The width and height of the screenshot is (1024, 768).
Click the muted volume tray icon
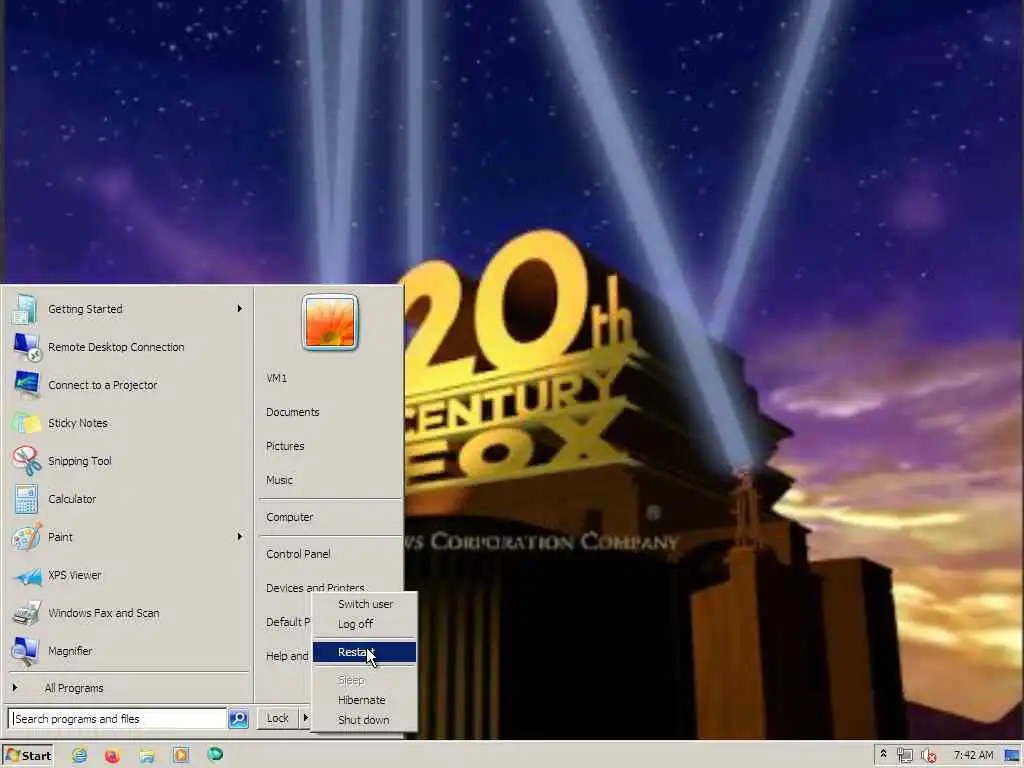pyautogui.click(x=929, y=756)
